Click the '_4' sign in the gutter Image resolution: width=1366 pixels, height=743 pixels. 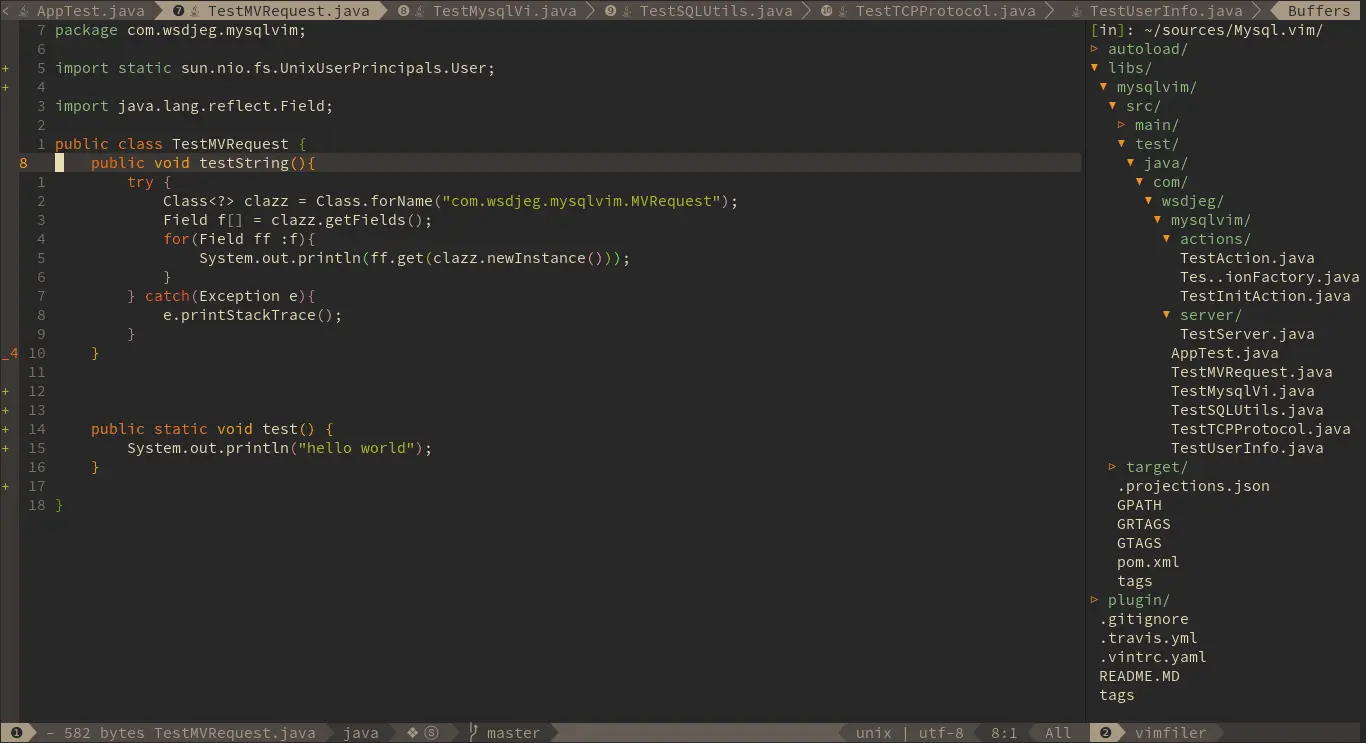(11, 353)
